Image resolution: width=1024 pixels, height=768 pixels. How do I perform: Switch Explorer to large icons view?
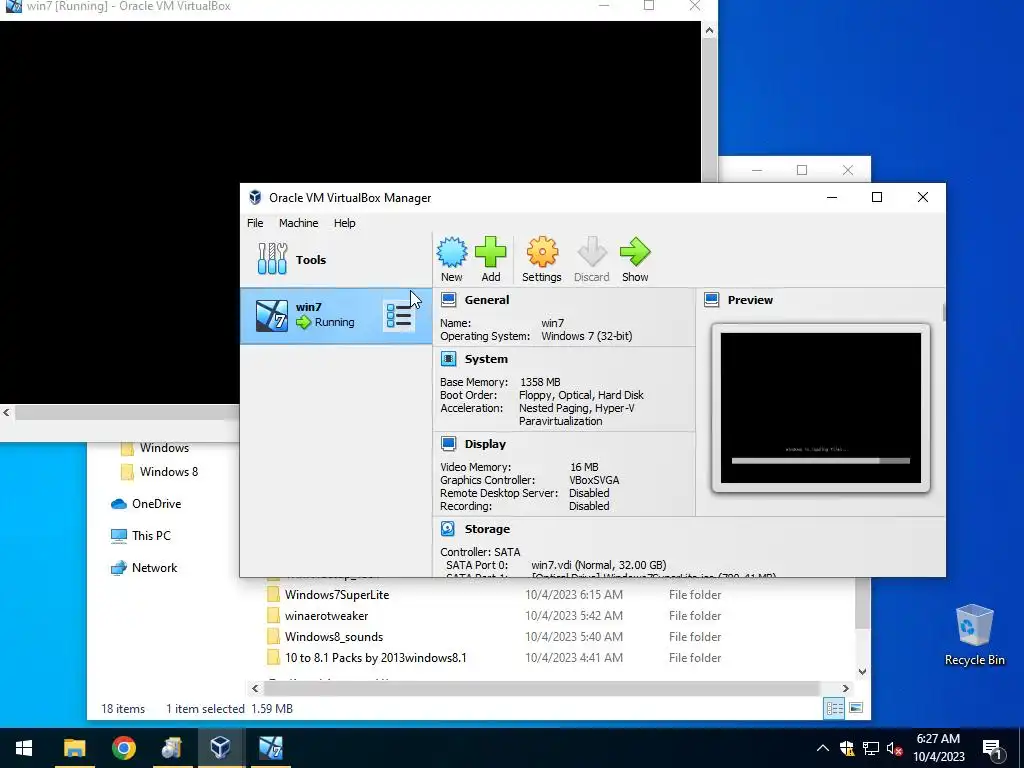[x=856, y=708]
